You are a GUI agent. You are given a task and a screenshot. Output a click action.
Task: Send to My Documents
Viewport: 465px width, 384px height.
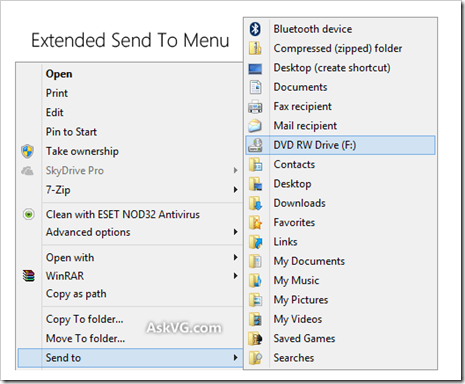[309, 261]
